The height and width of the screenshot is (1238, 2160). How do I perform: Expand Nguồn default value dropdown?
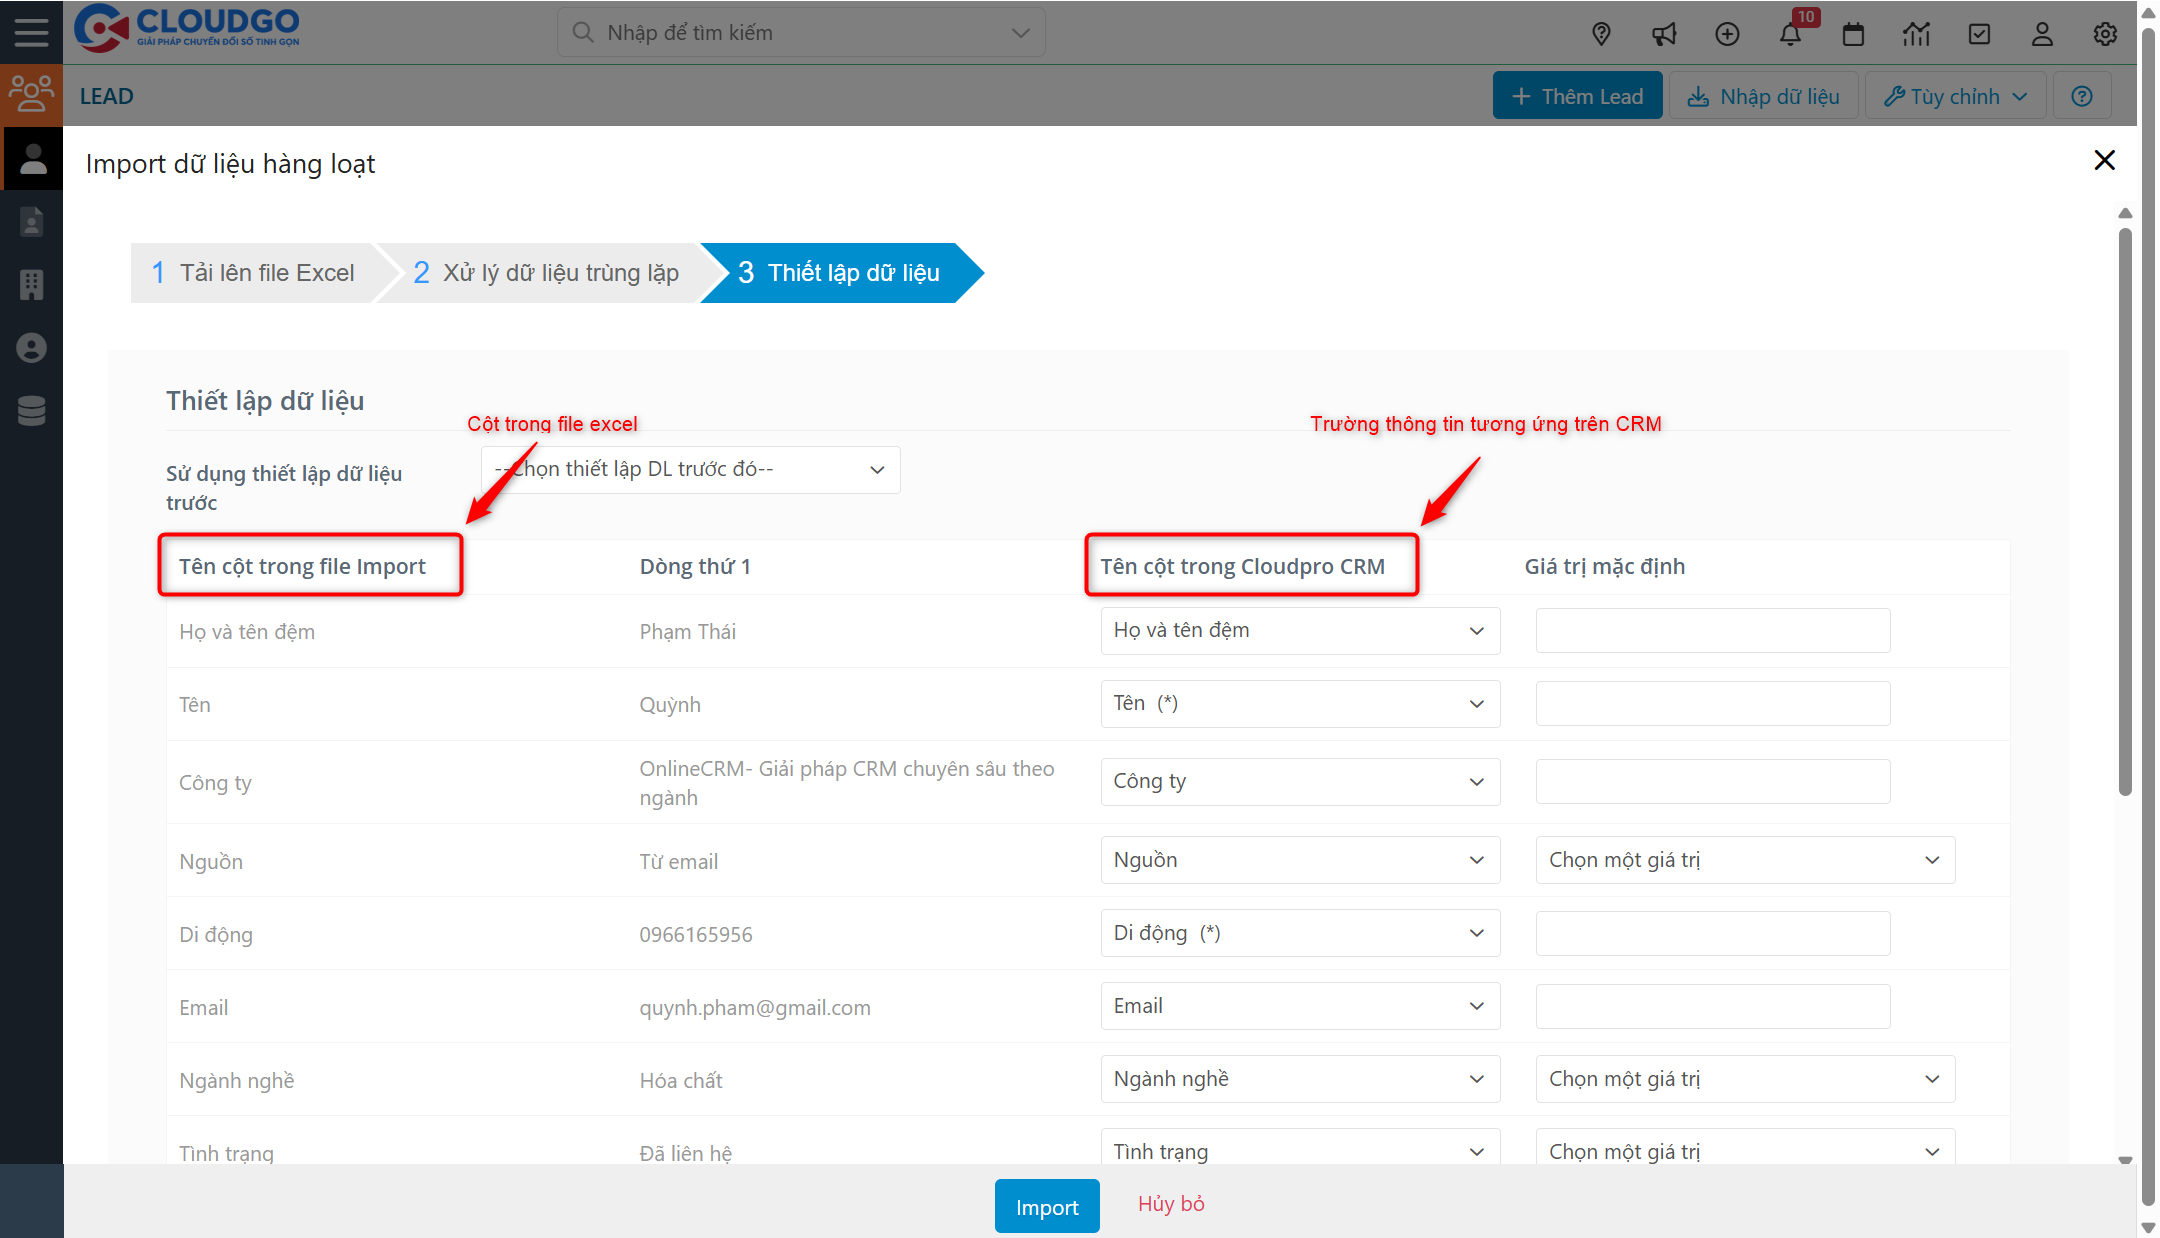click(1744, 860)
